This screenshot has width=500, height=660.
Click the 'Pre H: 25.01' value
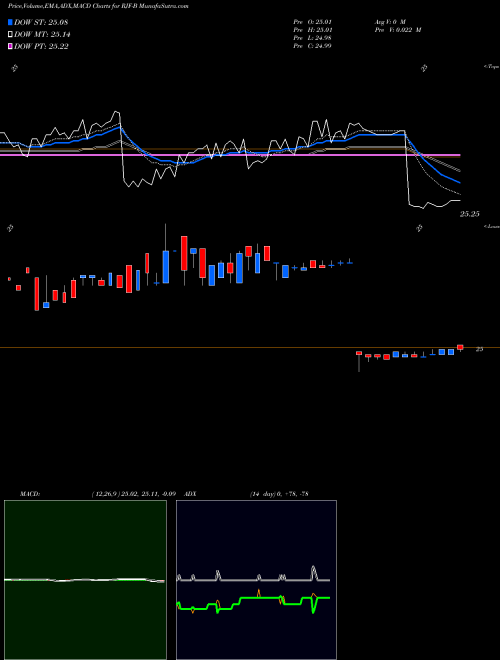click(x=314, y=30)
